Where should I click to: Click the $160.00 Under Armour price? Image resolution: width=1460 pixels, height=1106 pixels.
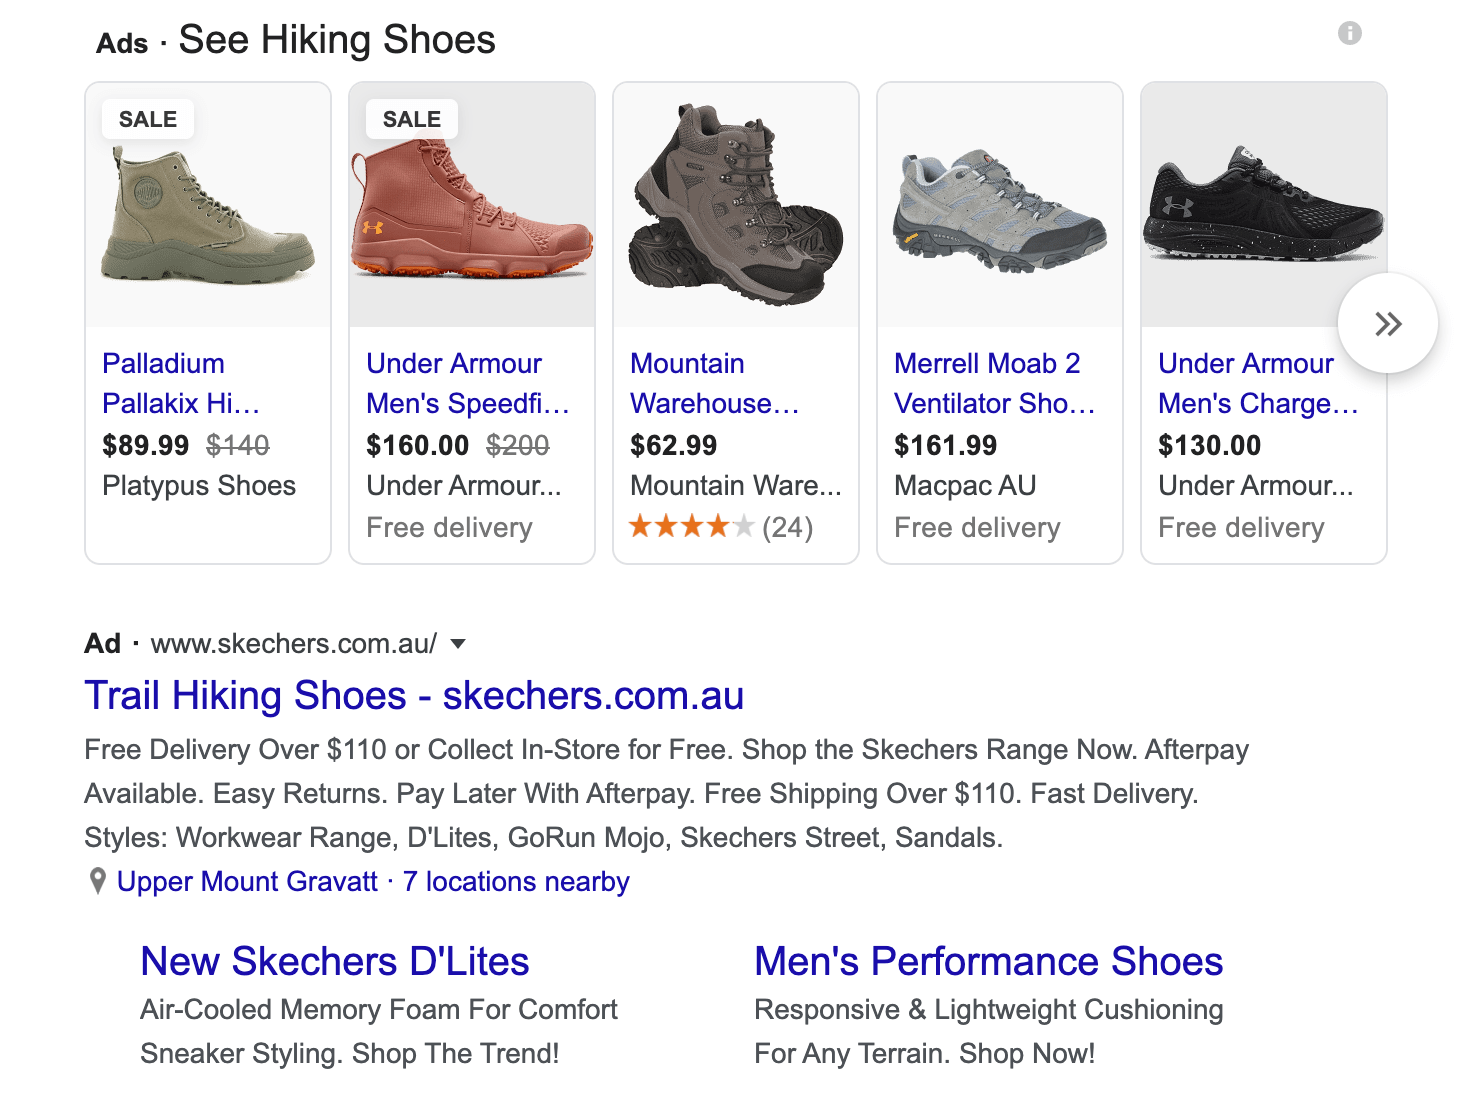coord(418,445)
